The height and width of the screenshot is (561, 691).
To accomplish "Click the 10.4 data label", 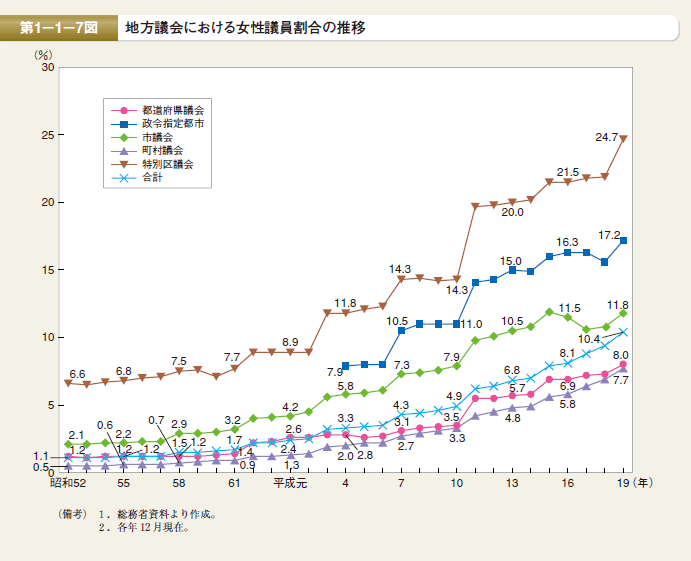I will [x=589, y=339].
